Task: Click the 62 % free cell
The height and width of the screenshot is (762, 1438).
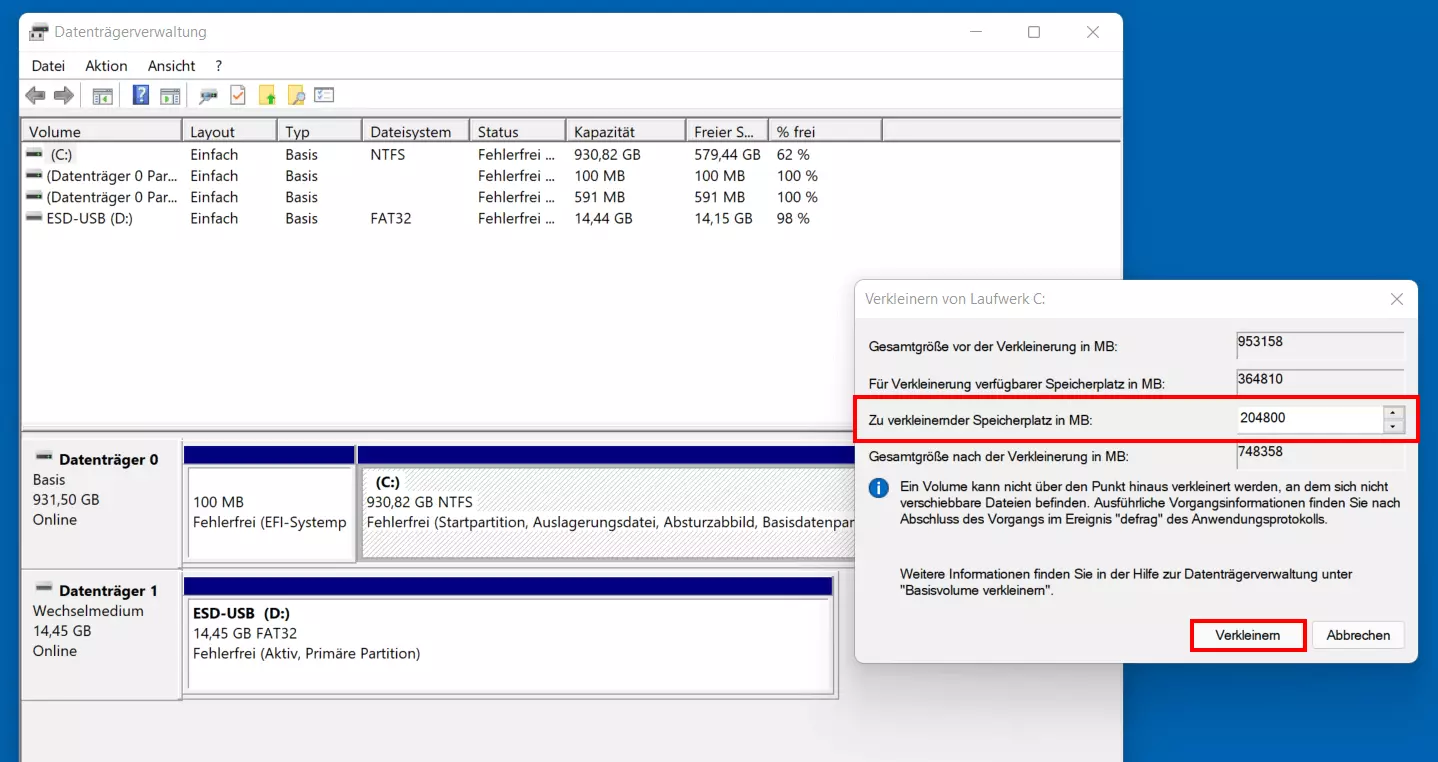Action: click(793, 155)
